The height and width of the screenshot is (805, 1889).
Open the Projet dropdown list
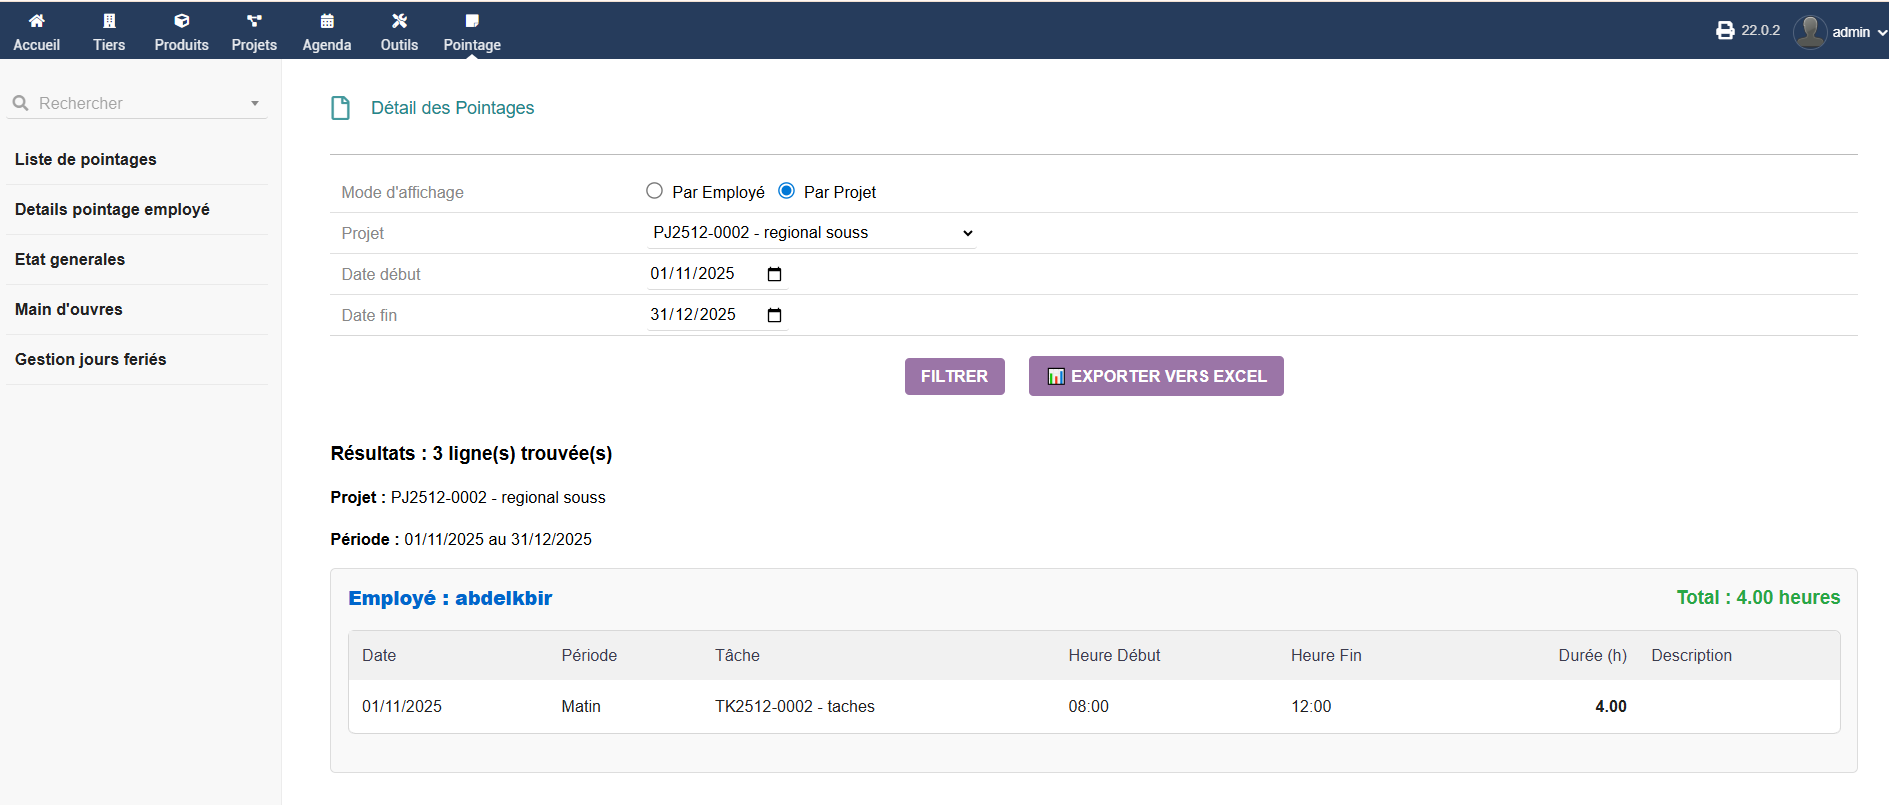click(811, 233)
